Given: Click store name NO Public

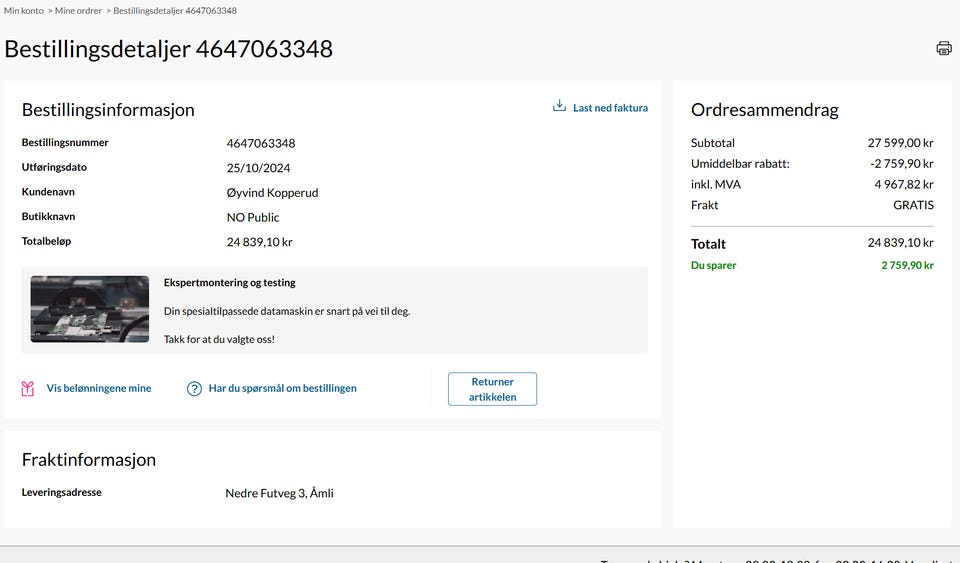Looking at the screenshot, I should 253,217.
